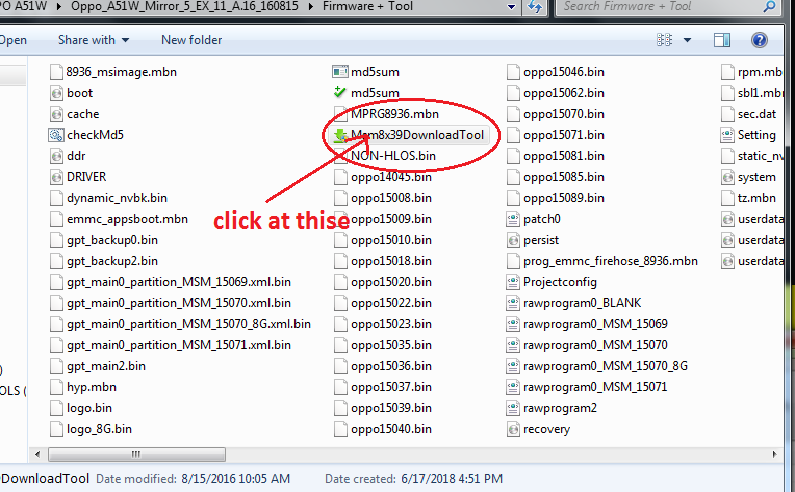This screenshot has height=492, width=795.
Task: Select the gpt_backup0.bin file name
Action: tap(112, 240)
